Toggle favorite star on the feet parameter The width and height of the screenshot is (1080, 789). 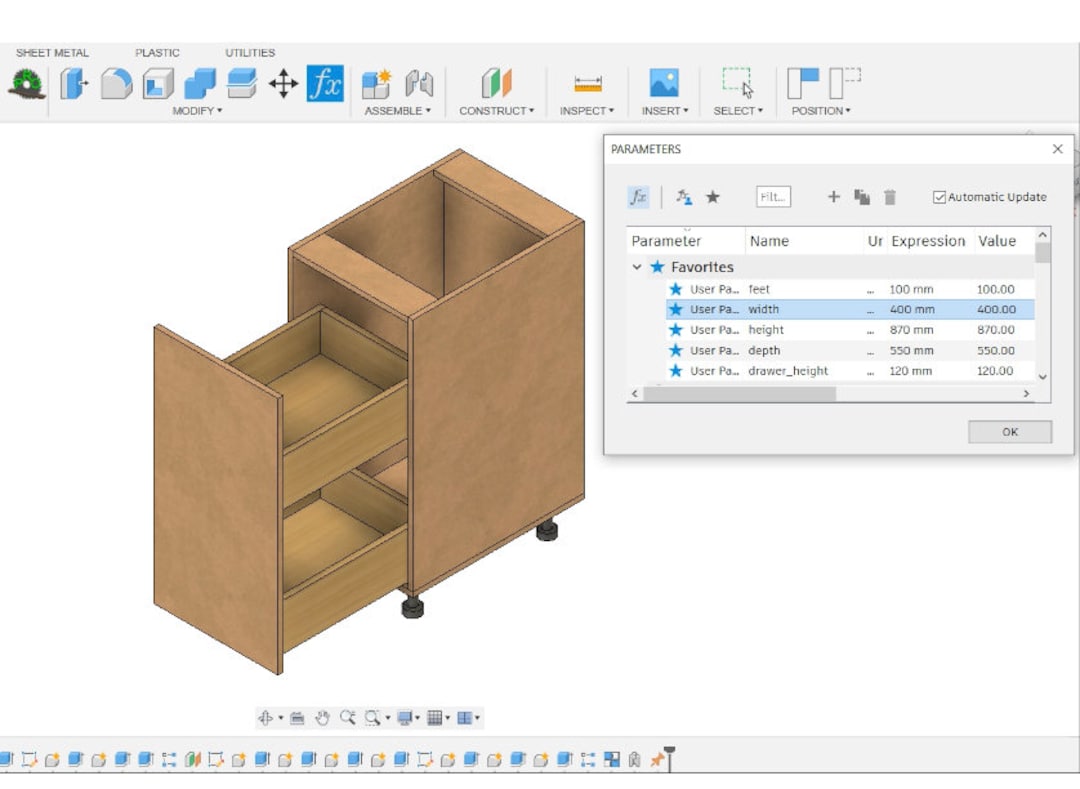pyautogui.click(x=676, y=288)
